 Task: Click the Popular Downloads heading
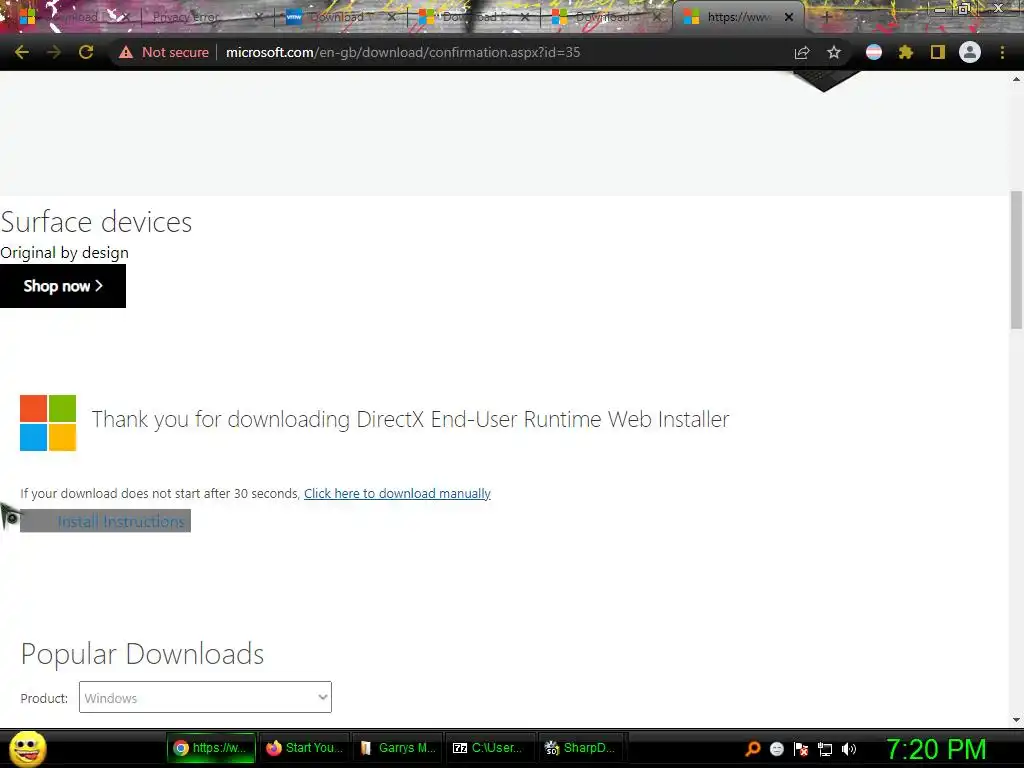(142, 654)
